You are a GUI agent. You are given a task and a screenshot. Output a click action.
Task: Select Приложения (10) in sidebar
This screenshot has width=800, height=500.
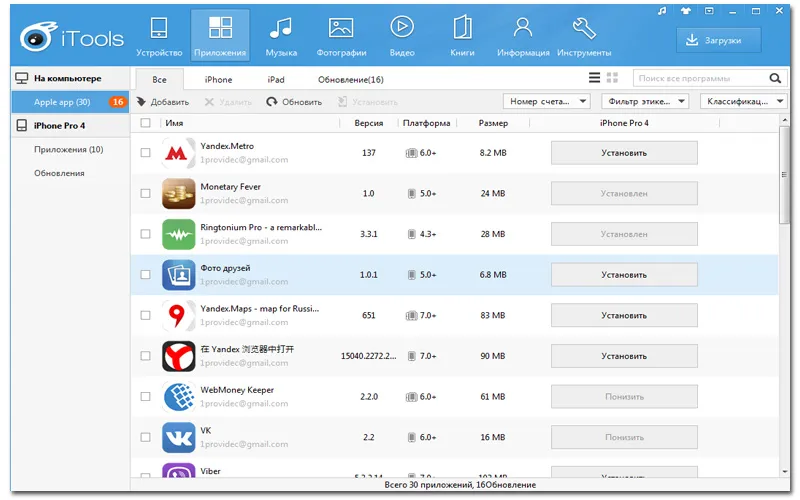(x=70, y=149)
